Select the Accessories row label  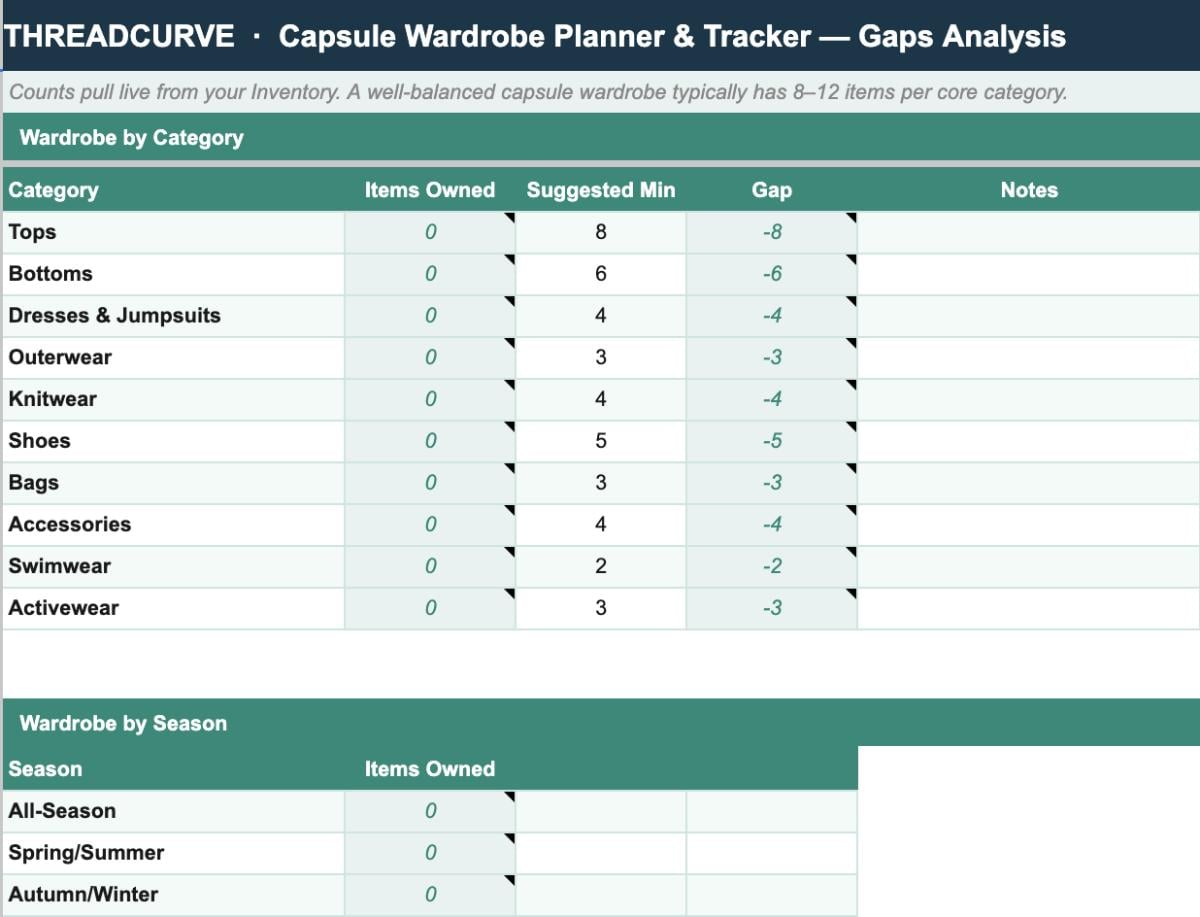point(68,524)
